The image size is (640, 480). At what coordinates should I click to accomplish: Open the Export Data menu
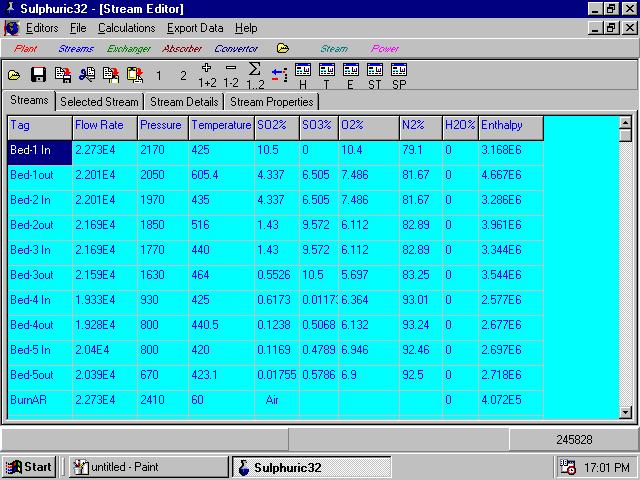tap(195, 28)
